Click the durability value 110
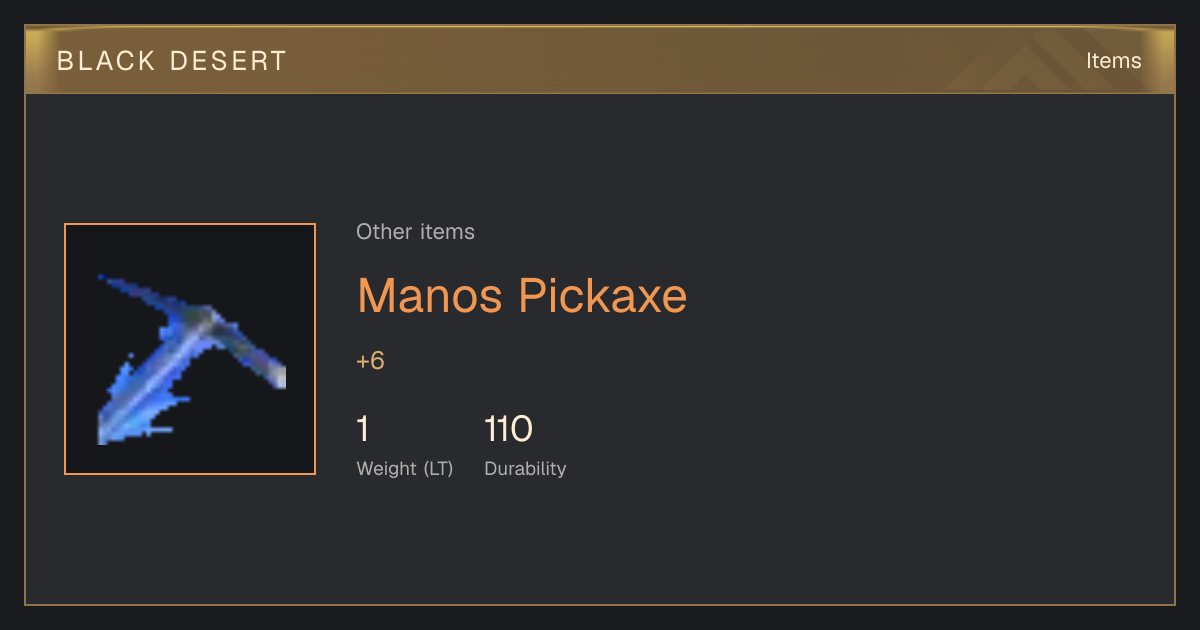Image resolution: width=1200 pixels, height=630 pixels. pyautogui.click(x=508, y=429)
